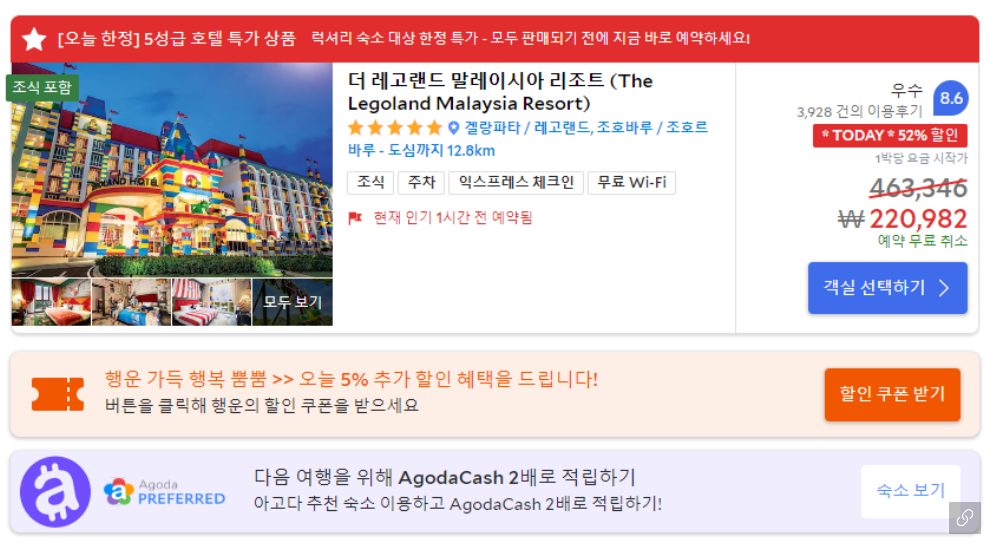Open The Legoland Malaysia Resort title link
Image resolution: width=985 pixels, height=544 pixels.
500,92
